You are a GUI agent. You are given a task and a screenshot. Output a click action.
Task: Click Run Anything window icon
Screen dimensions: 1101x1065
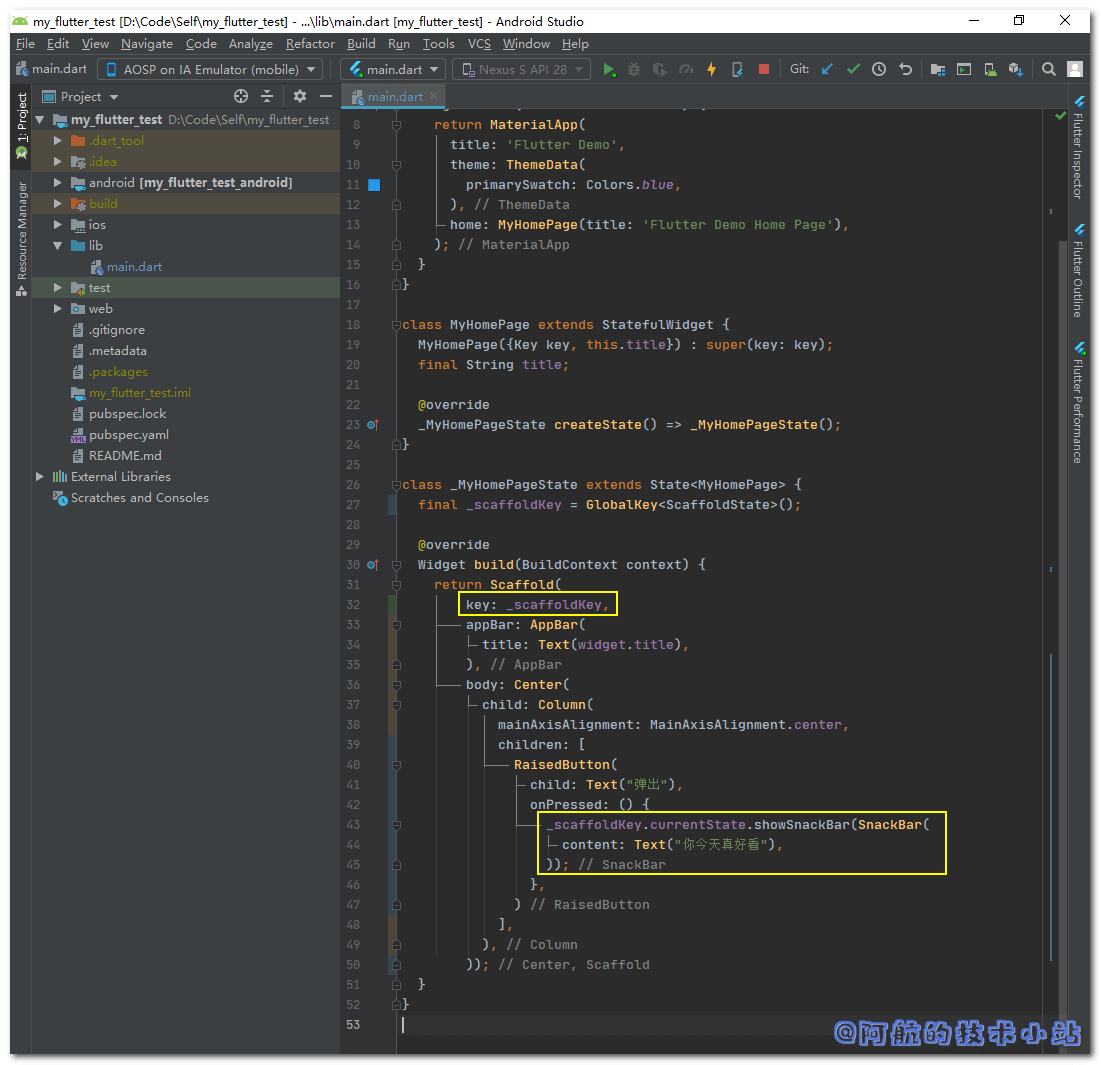tap(964, 69)
